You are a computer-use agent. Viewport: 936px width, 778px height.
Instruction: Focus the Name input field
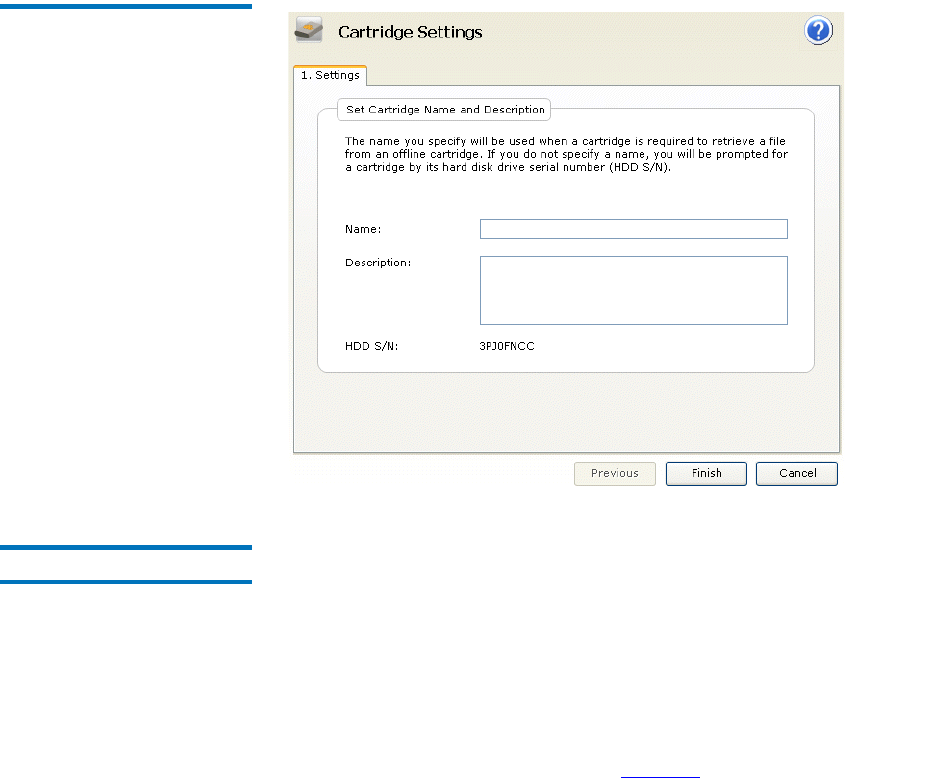pyautogui.click(x=633, y=229)
